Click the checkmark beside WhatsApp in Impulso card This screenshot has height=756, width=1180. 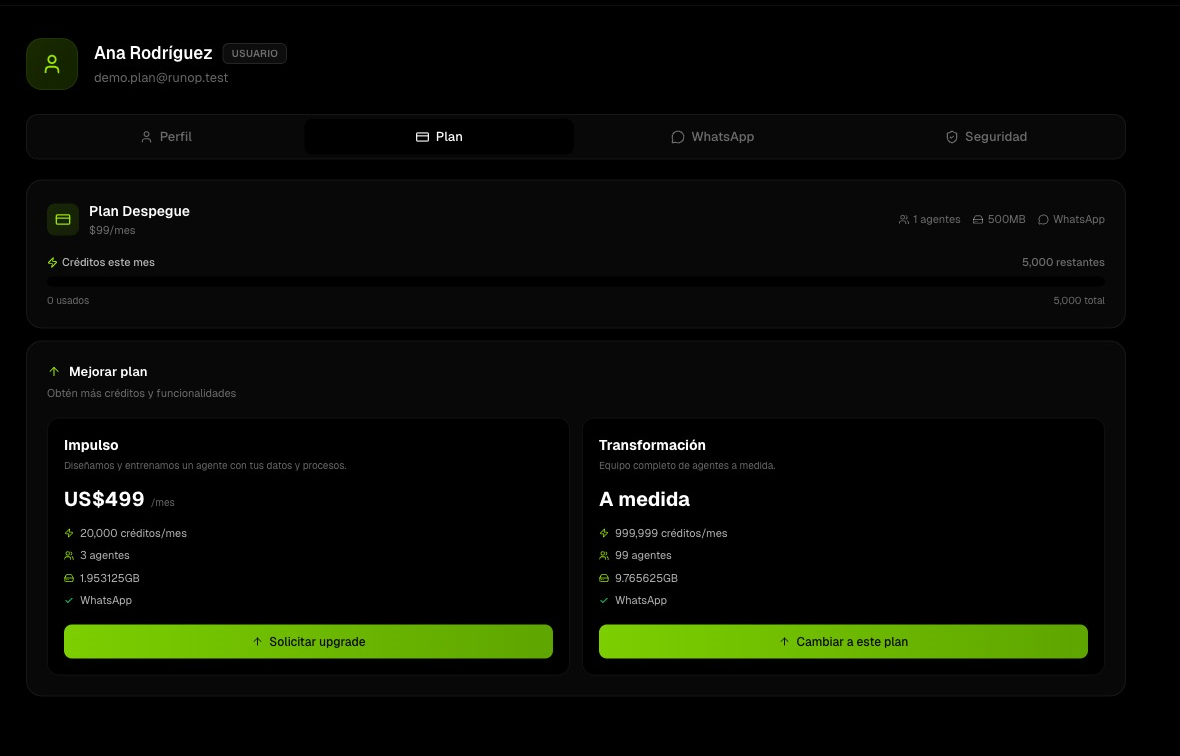(69, 600)
